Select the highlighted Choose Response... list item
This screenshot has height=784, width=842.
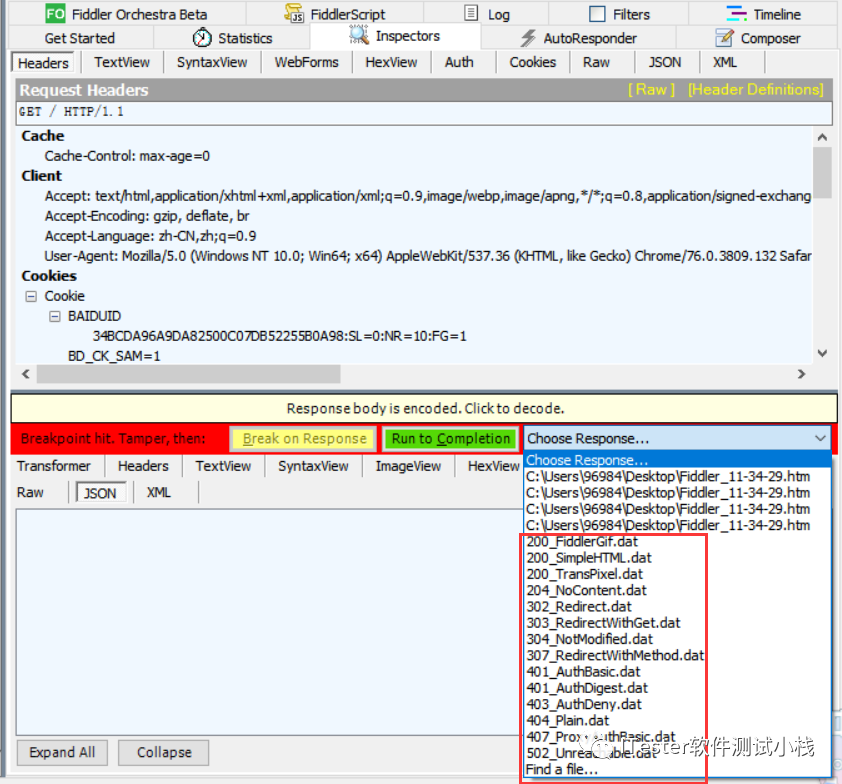click(x=678, y=460)
